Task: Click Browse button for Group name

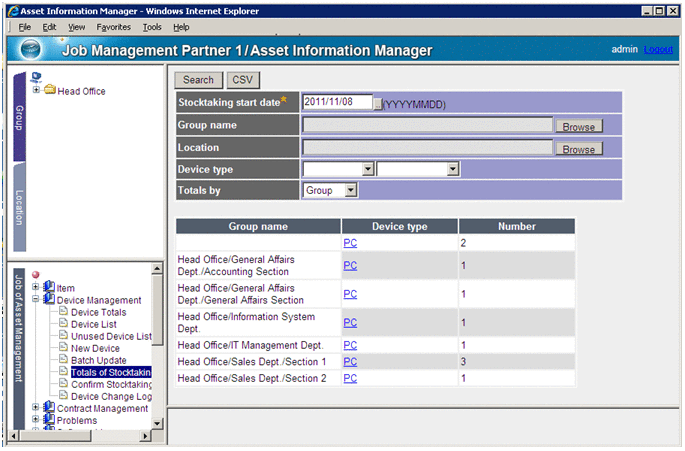Action: pyautogui.click(x=579, y=127)
